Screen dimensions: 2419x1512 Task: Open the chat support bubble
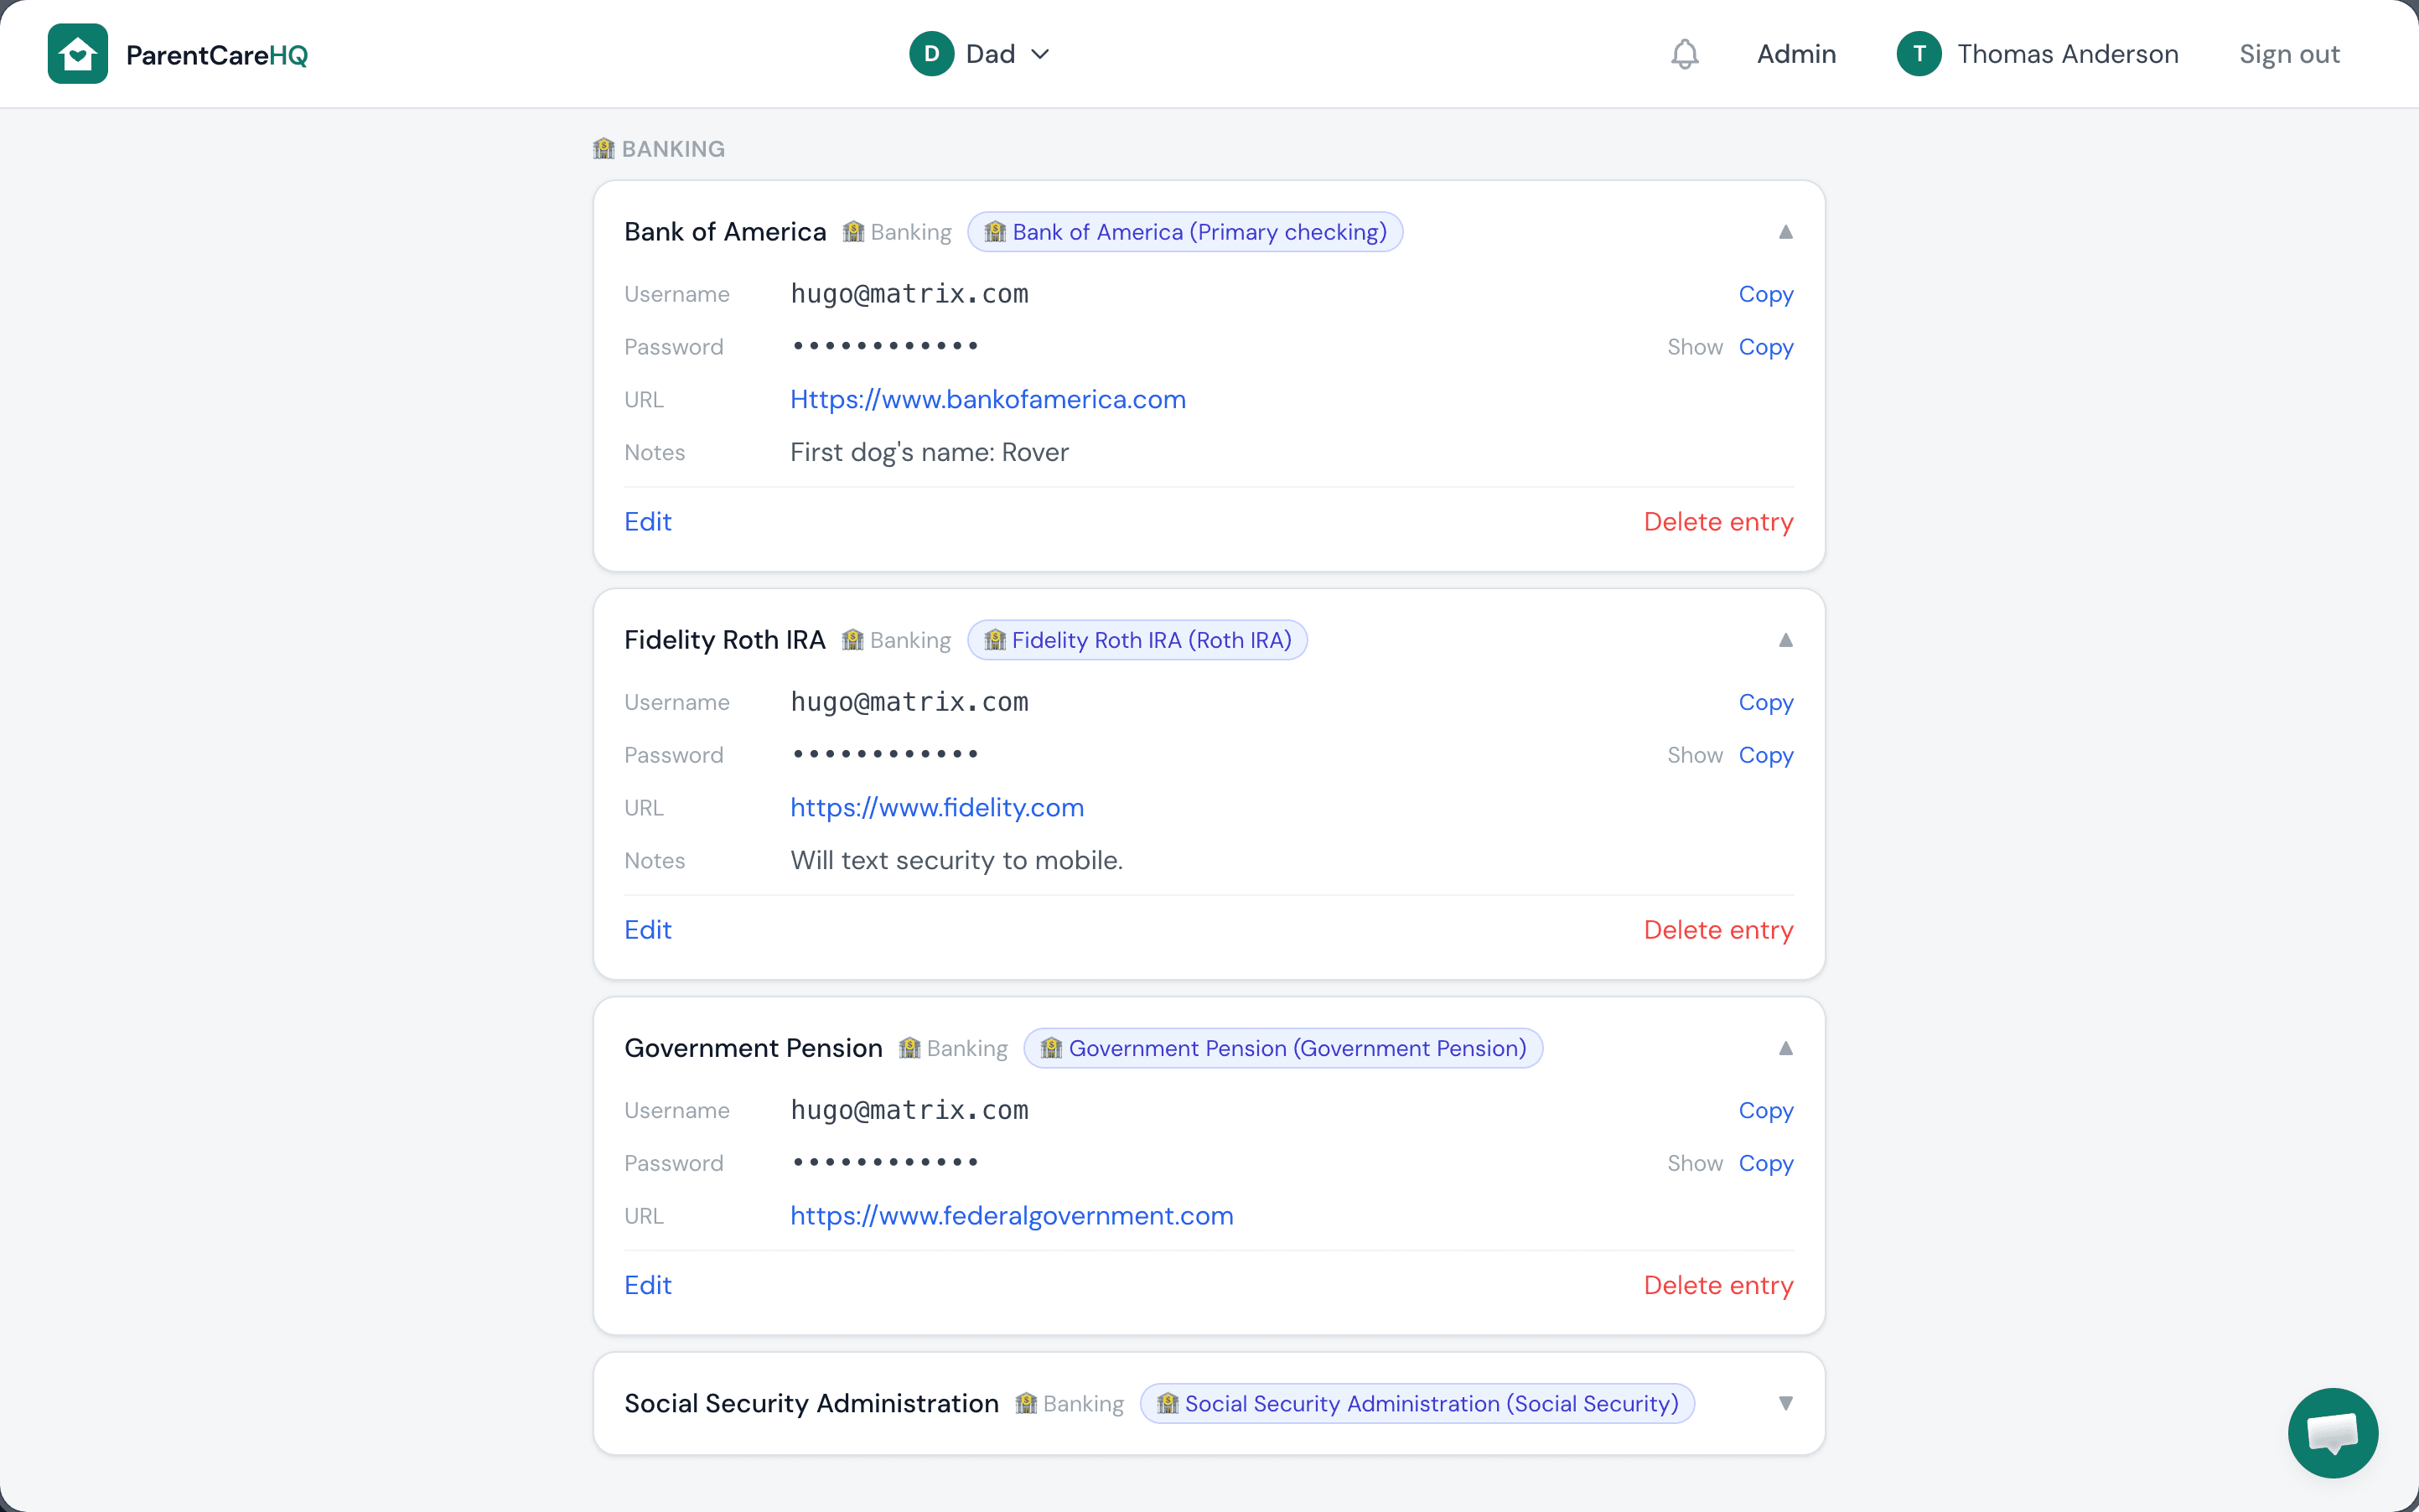[2331, 1432]
